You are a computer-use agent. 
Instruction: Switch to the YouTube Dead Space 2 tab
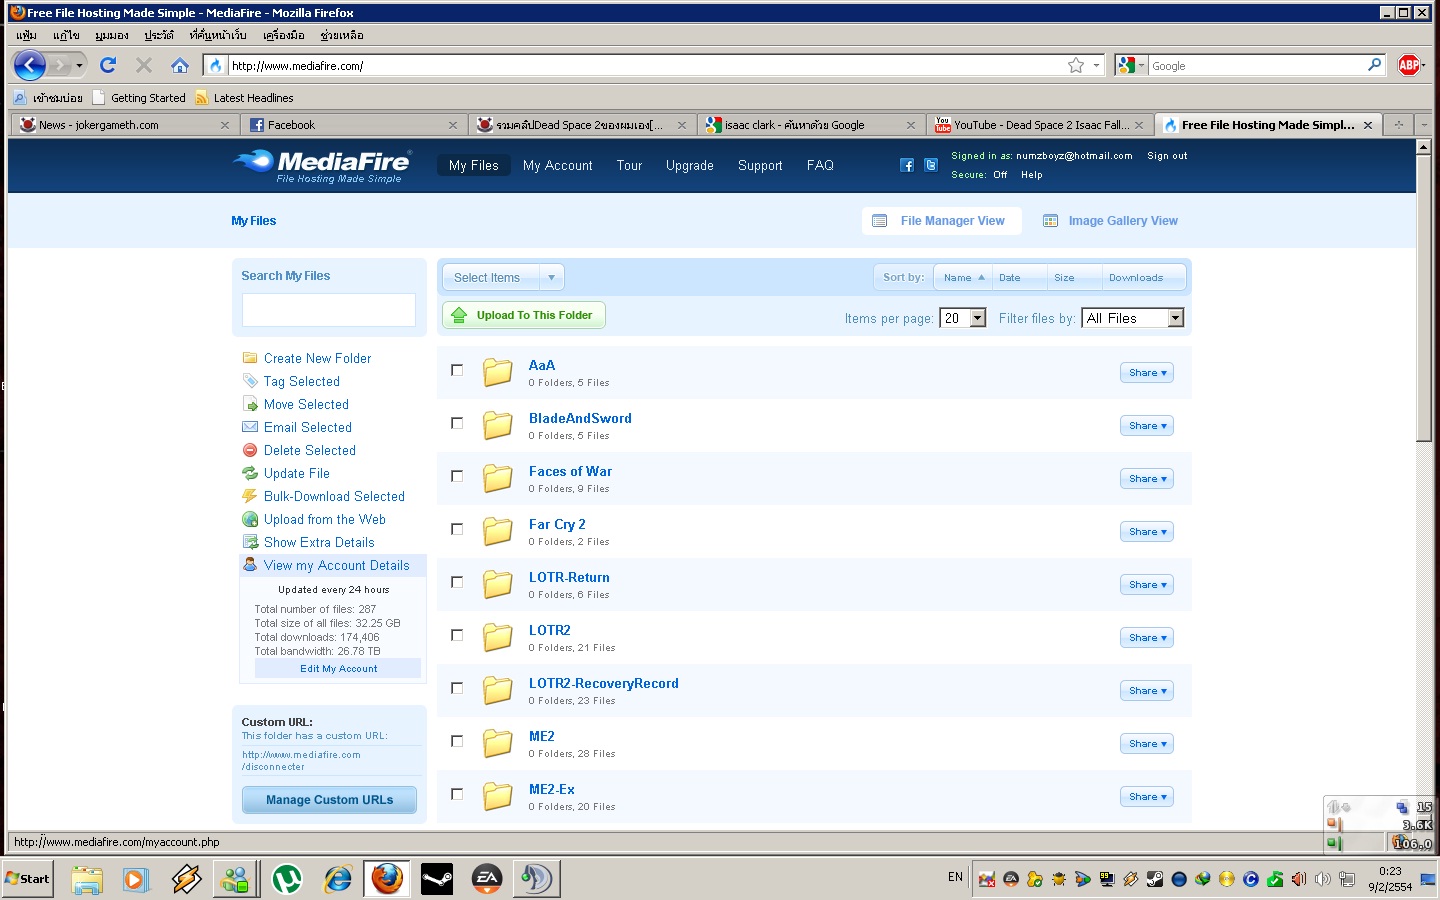click(x=1040, y=125)
